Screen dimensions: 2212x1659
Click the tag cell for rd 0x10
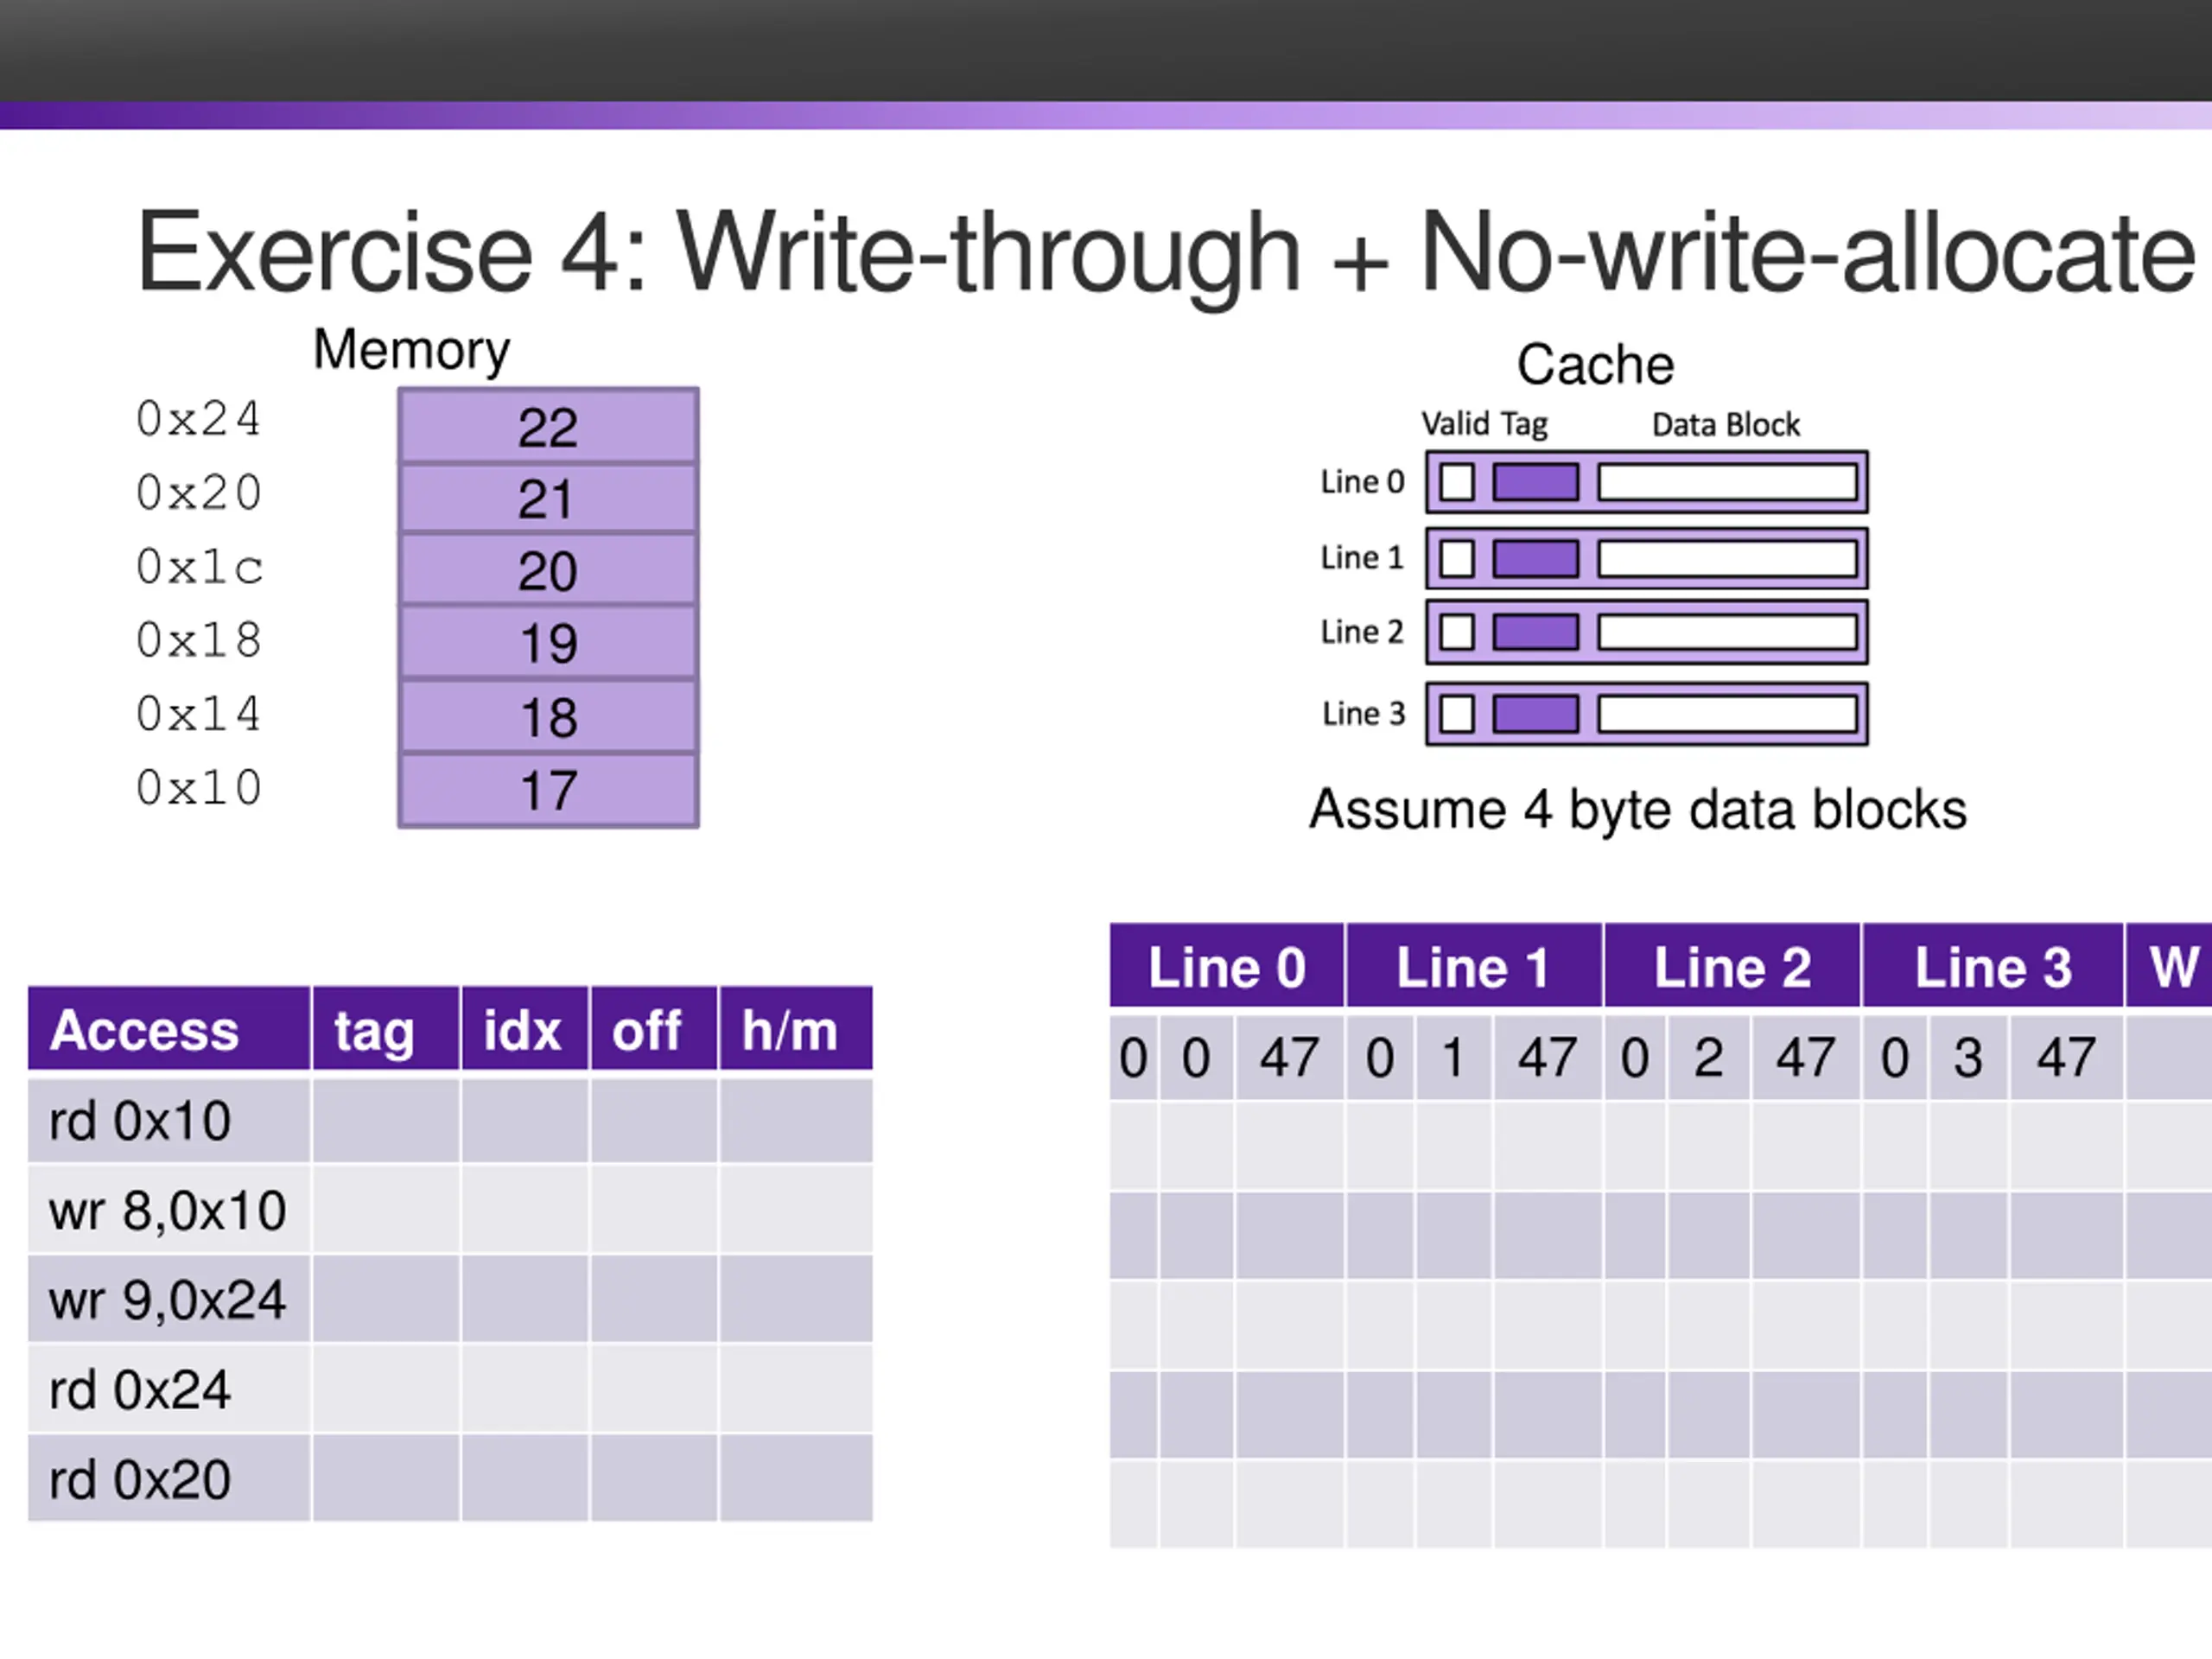385,1119
